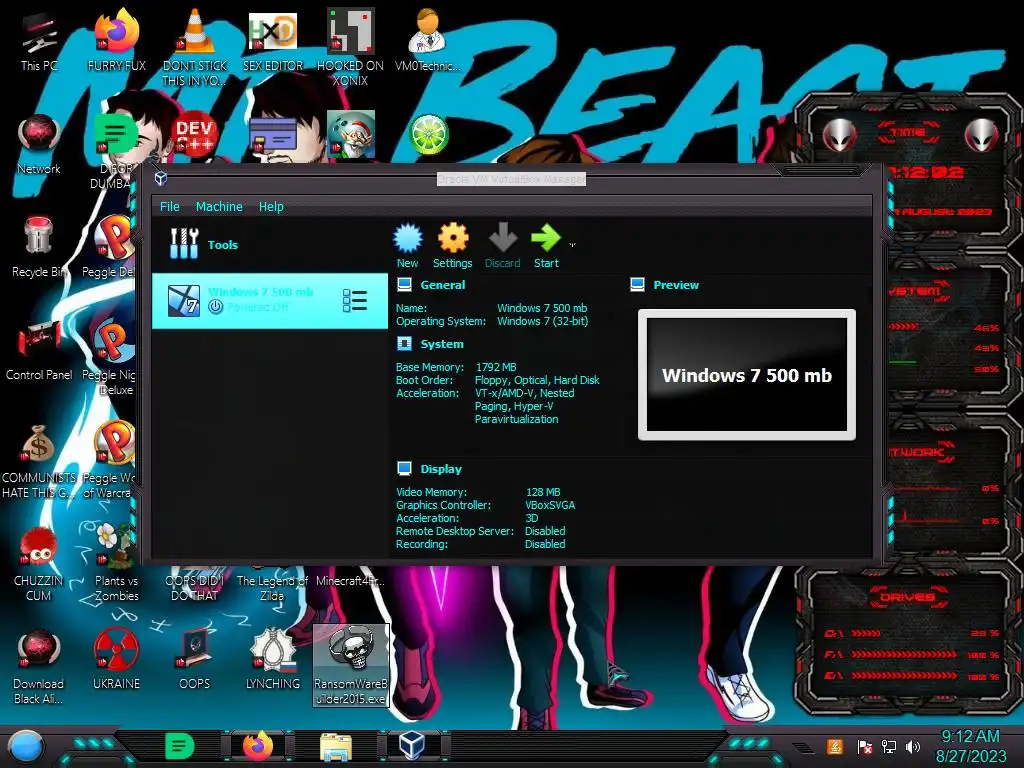Select the Network desktop icon
This screenshot has width=1024, height=768.
pyautogui.click(x=39, y=144)
